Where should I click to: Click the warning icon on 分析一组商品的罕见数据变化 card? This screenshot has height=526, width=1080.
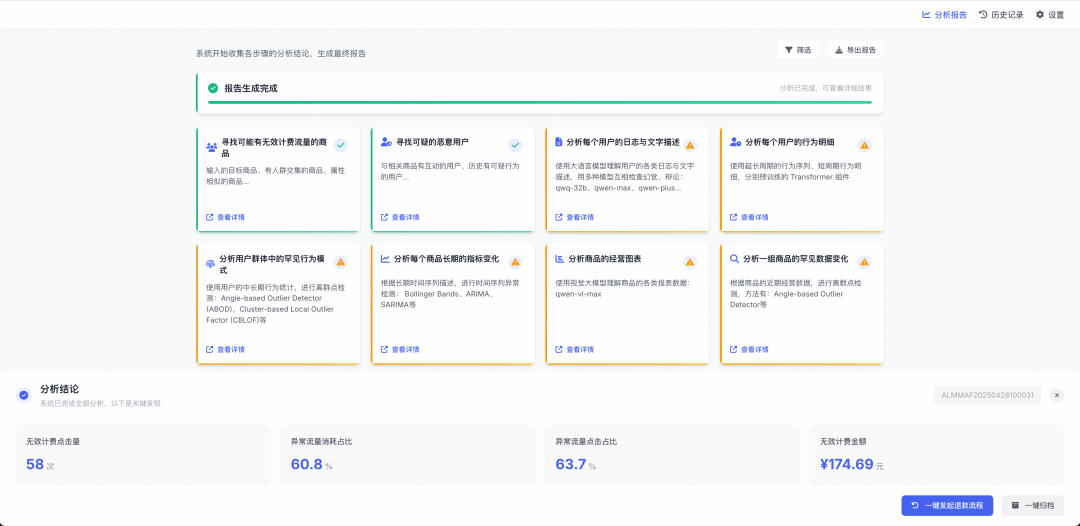click(864, 262)
